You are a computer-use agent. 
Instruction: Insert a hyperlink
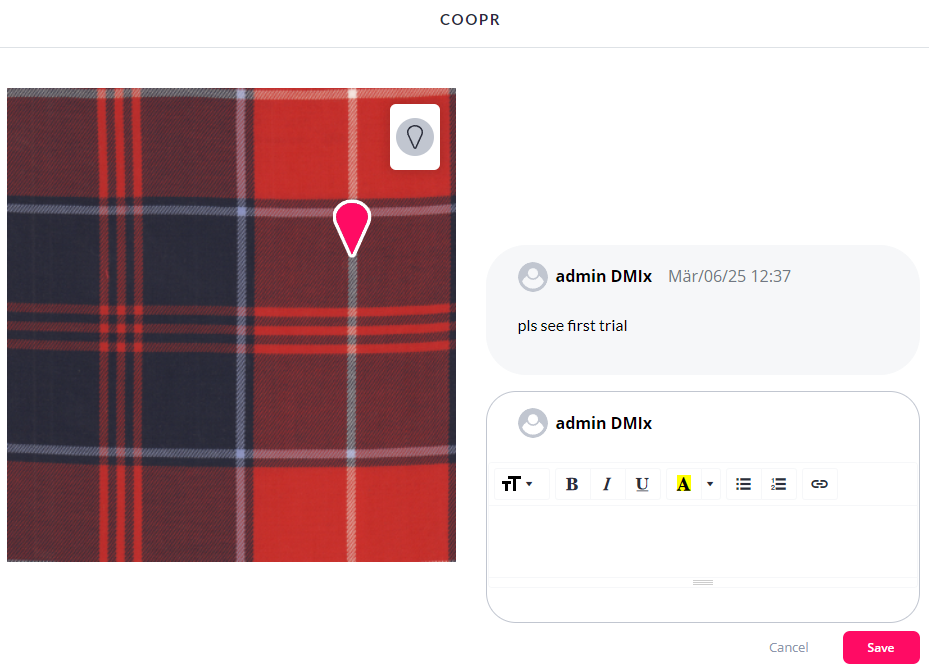(819, 484)
